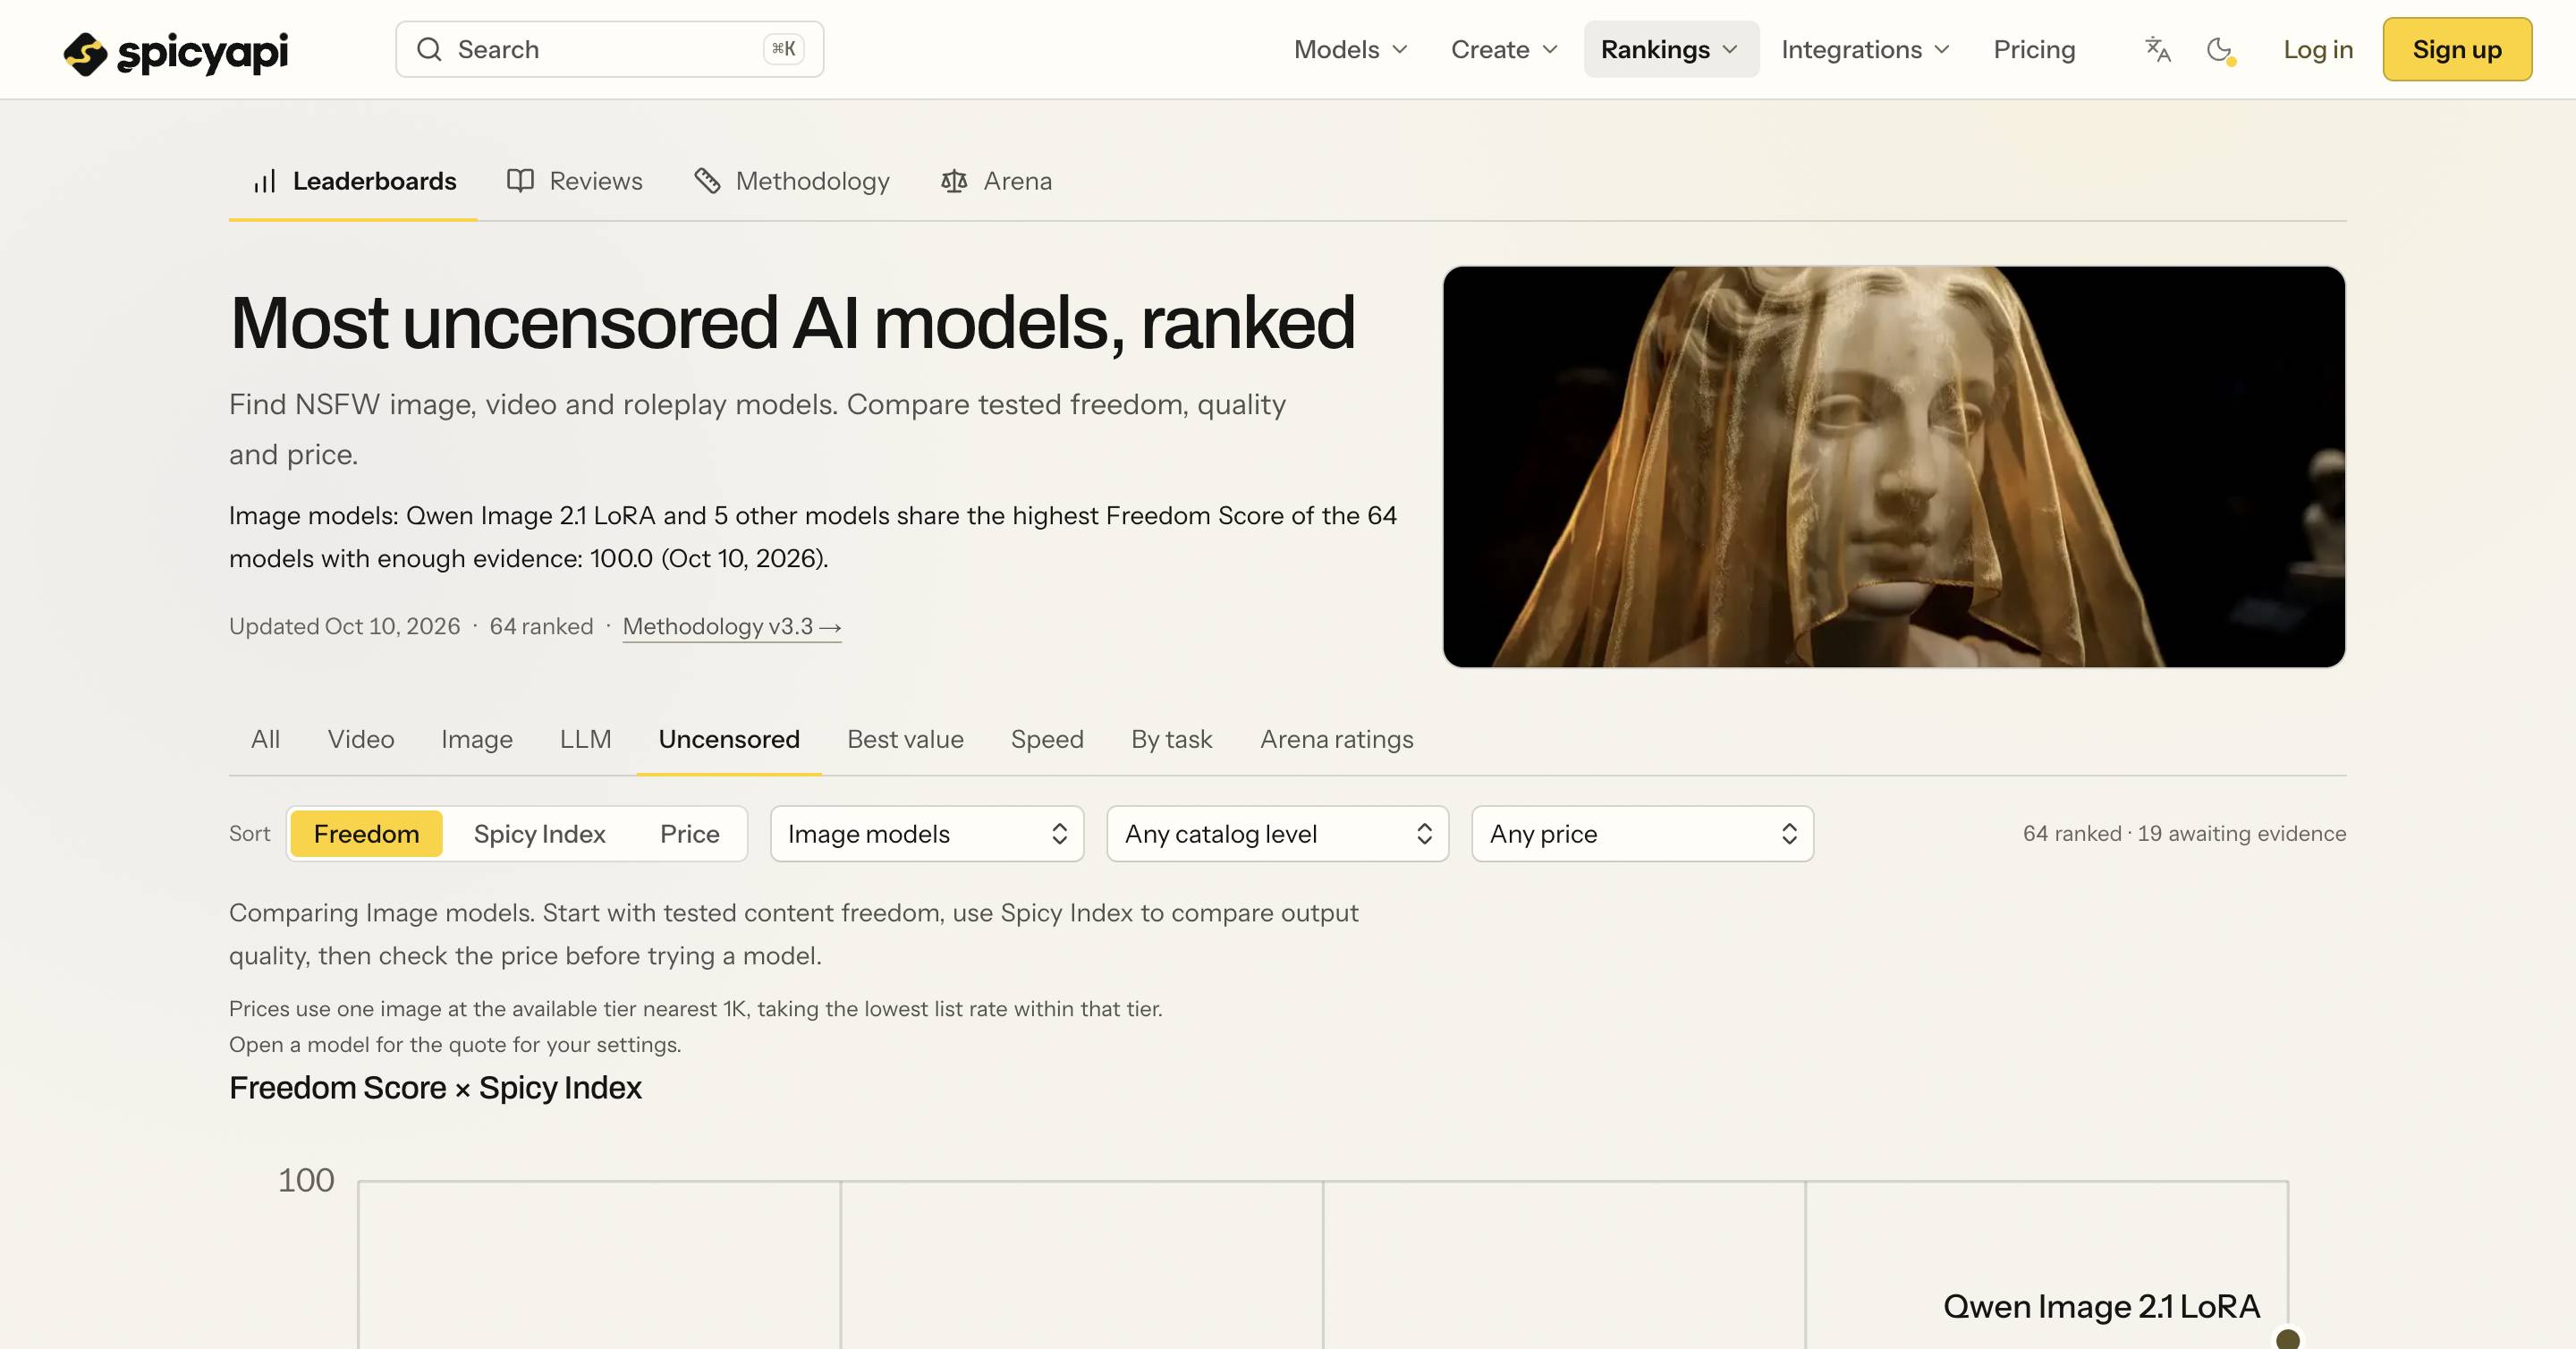Click the Sign up button
This screenshot has width=2576, height=1349.
(x=2457, y=49)
